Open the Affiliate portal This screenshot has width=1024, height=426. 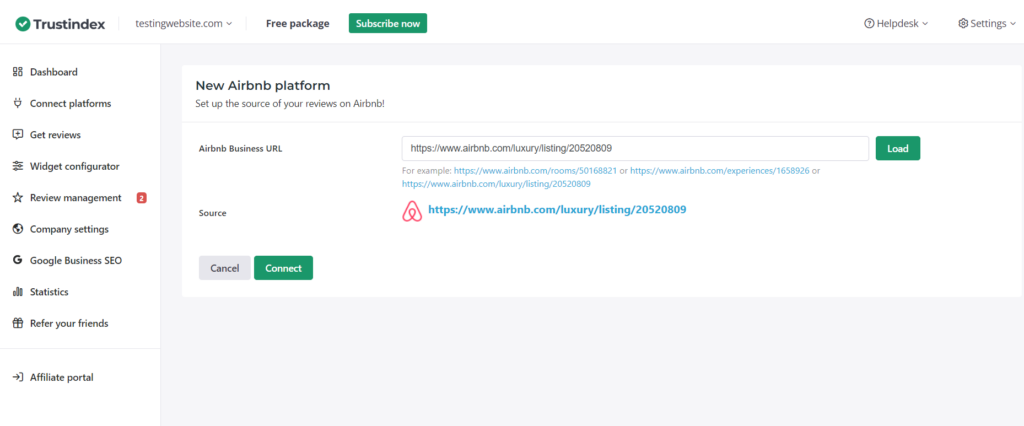click(x=61, y=377)
